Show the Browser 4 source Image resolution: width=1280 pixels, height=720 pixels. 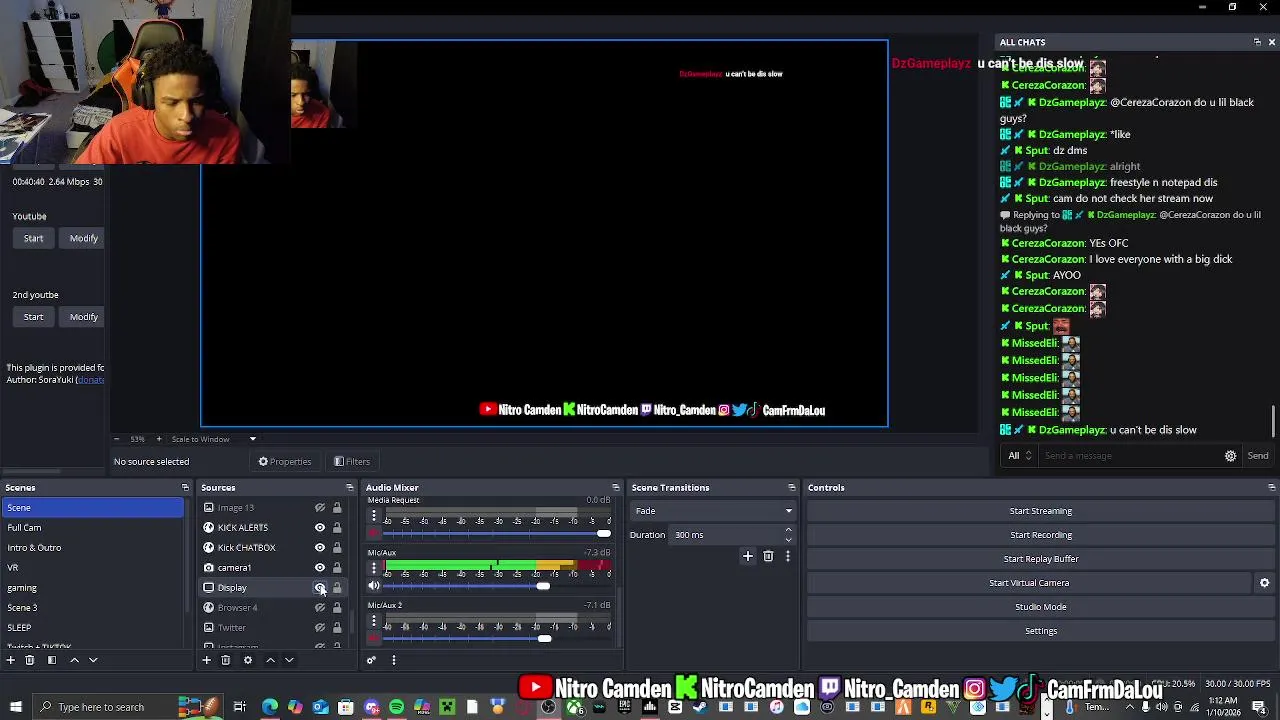click(x=320, y=608)
